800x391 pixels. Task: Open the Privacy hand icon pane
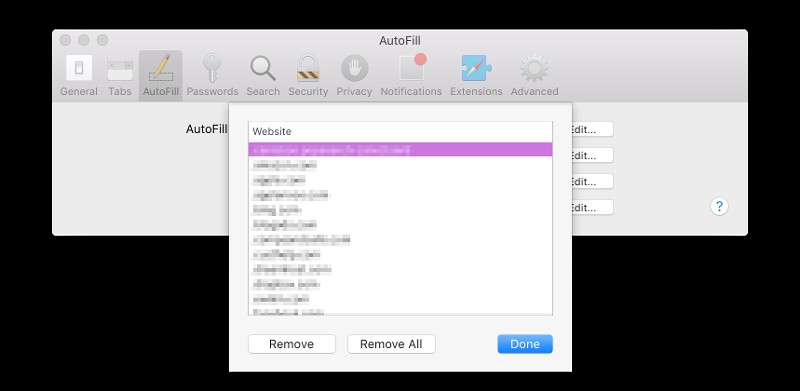tap(354, 76)
